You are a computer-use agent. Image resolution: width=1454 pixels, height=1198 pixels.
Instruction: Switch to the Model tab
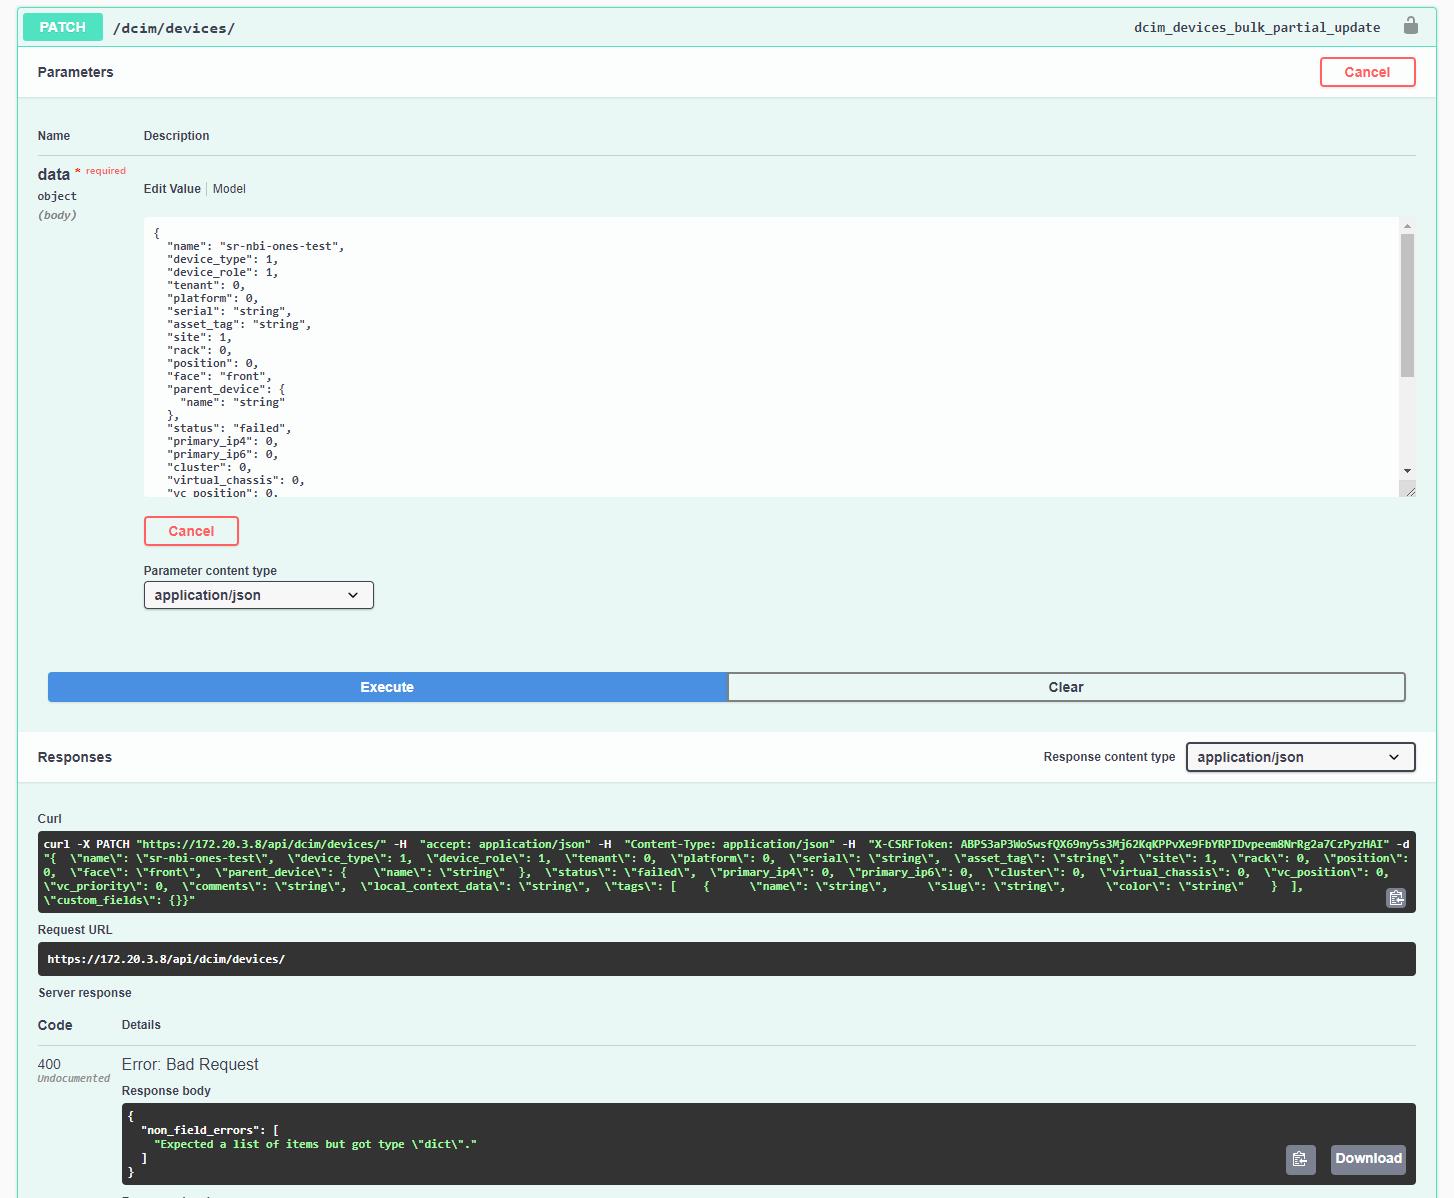(x=229, y=188)
